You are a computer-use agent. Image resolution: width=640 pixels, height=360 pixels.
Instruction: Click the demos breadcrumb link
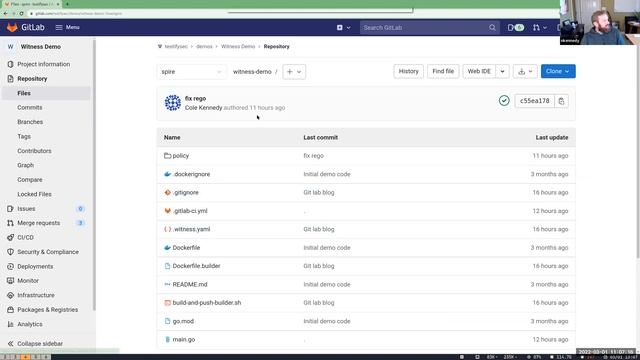click(204, 47)
